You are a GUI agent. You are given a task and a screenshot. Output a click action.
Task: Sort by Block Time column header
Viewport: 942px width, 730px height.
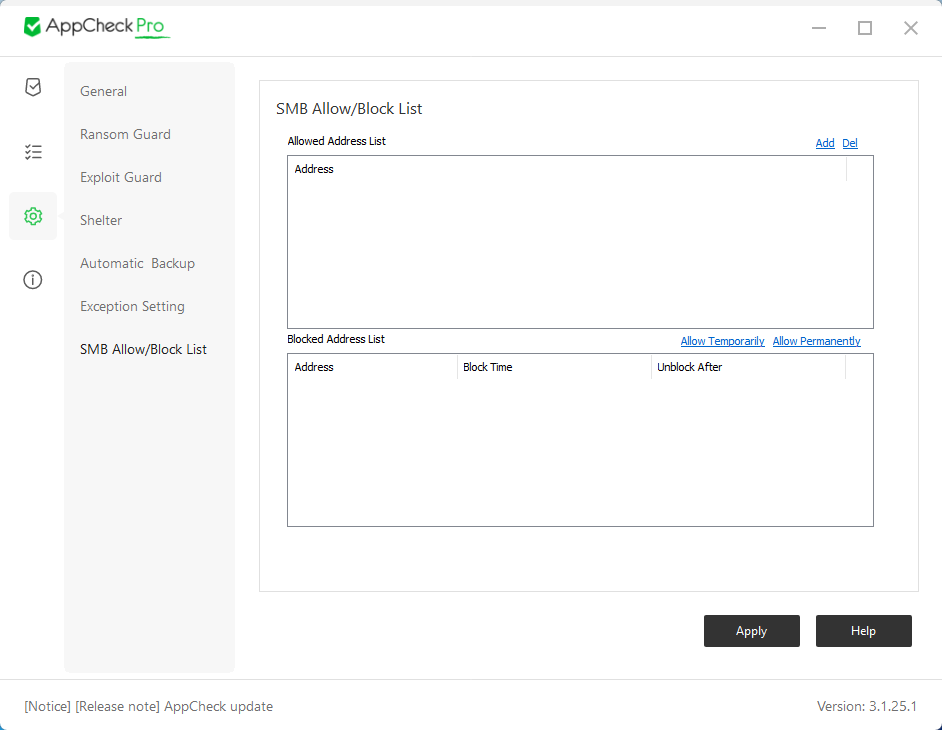click(x=554, y=367)
